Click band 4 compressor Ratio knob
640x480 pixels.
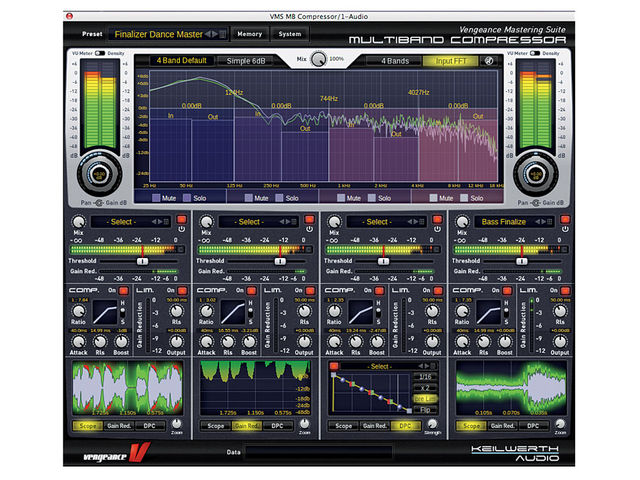pyautogui.click(x=462, y=311)
